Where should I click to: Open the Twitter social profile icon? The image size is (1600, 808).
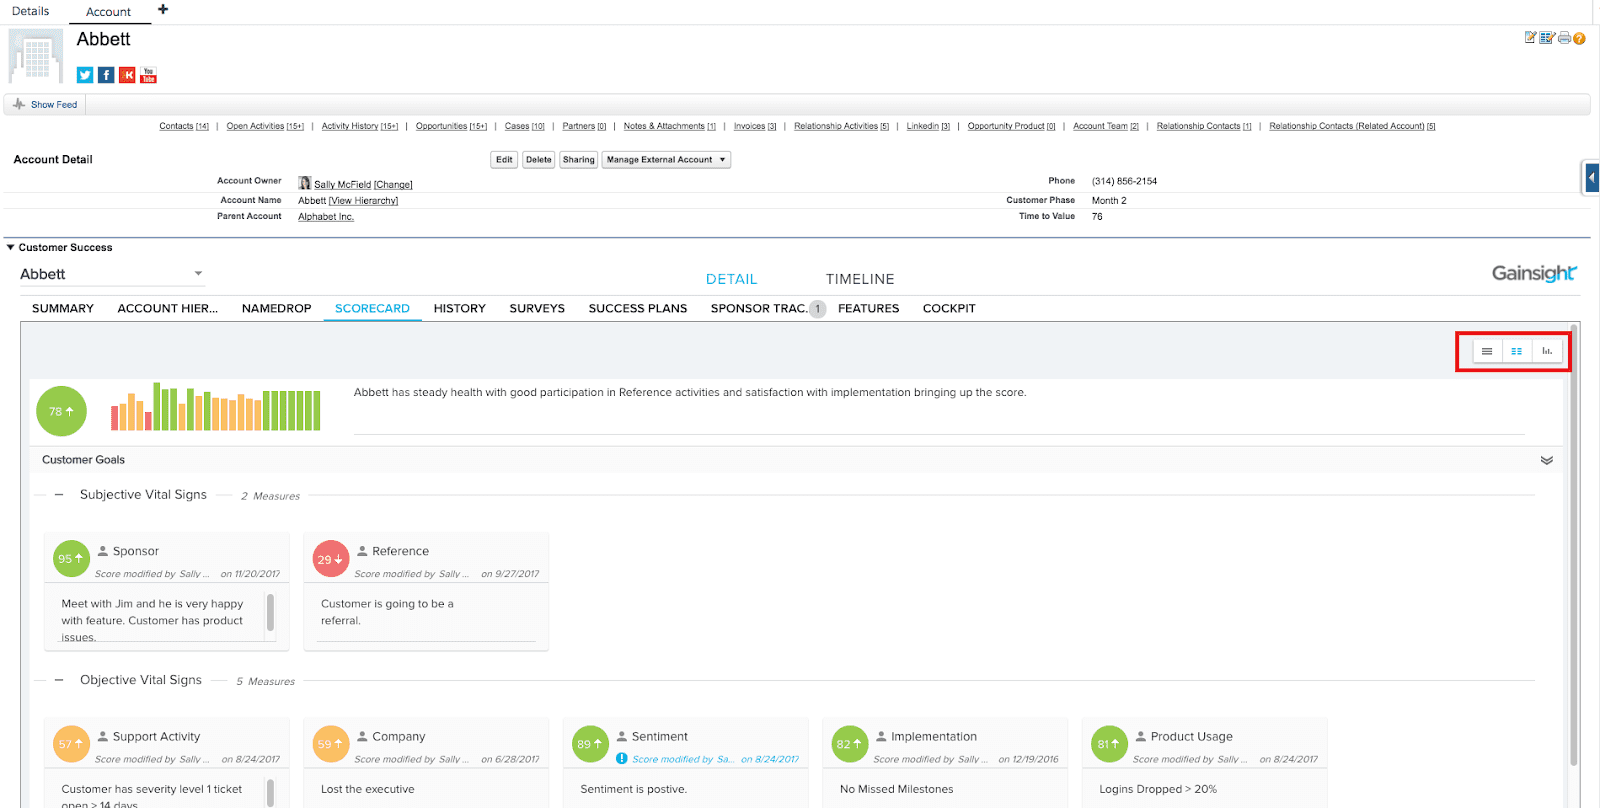coord(85,75)
